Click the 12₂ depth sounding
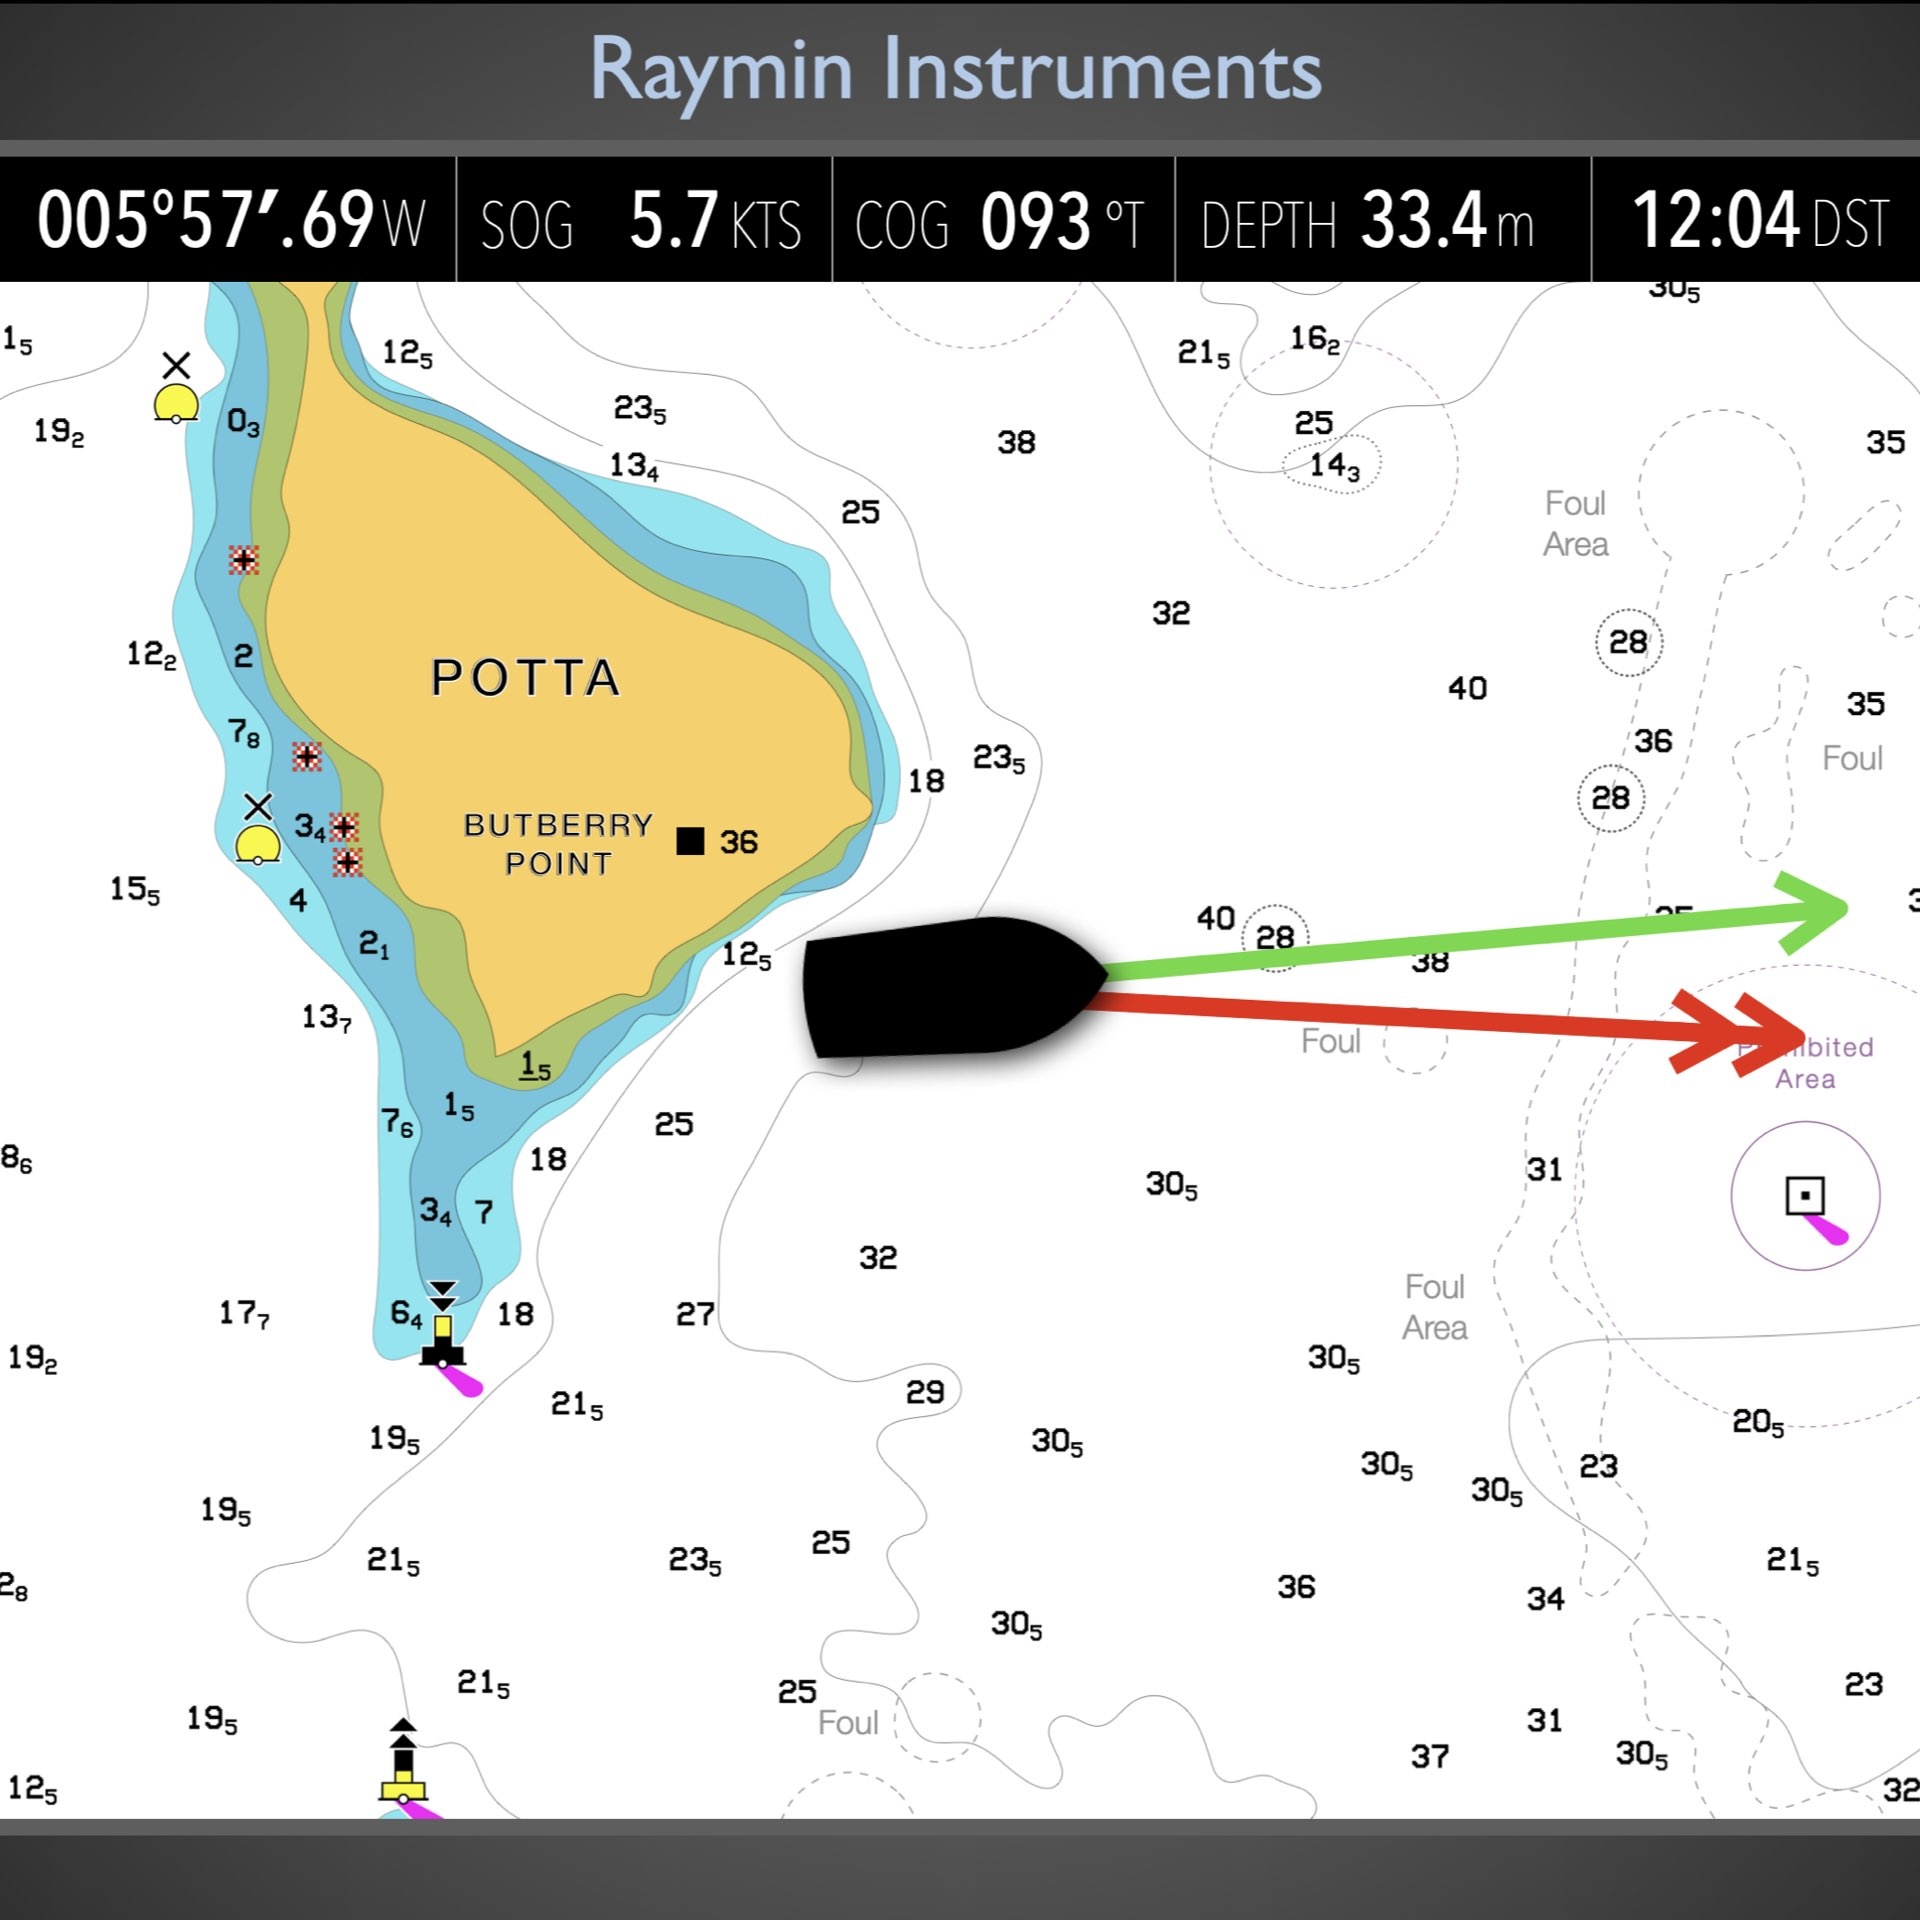 tap(151, 654)
